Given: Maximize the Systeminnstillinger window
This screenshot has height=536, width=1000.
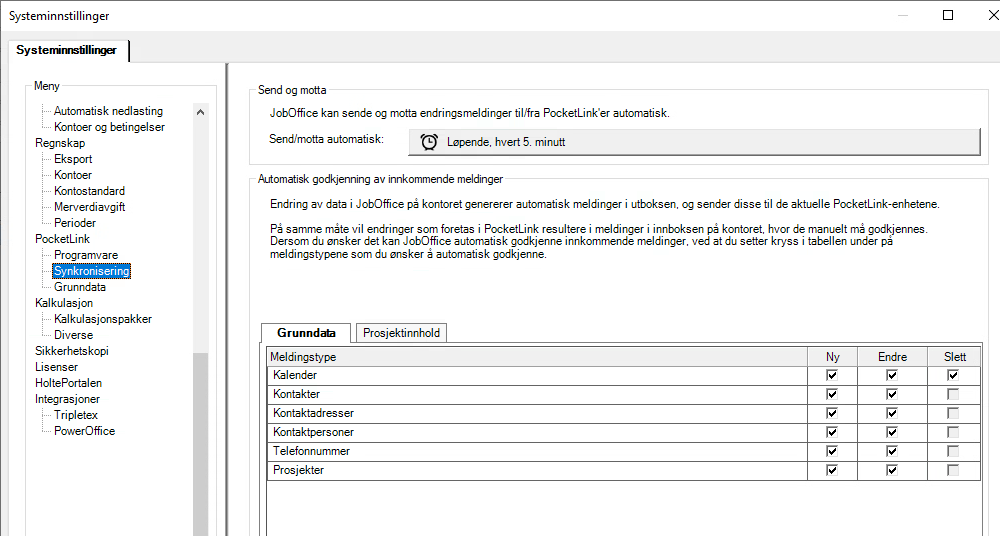Looking at the screenshot, I should tap(948, 15).
